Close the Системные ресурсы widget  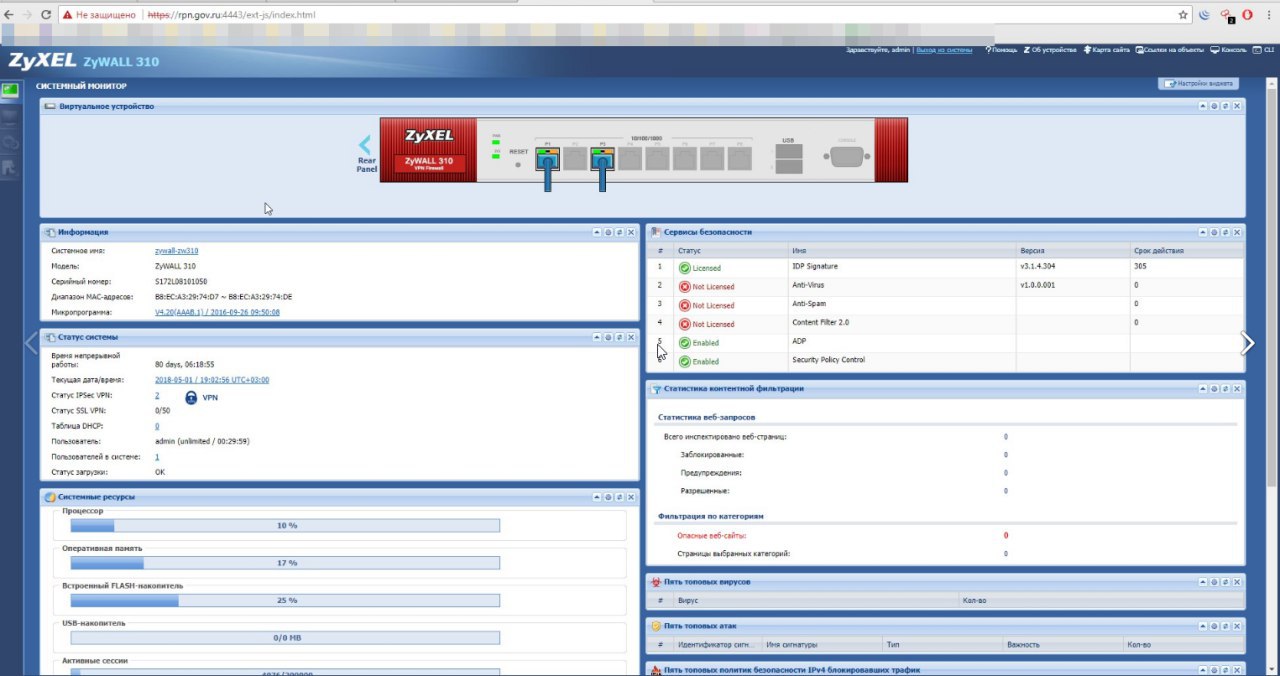[632, 497]
